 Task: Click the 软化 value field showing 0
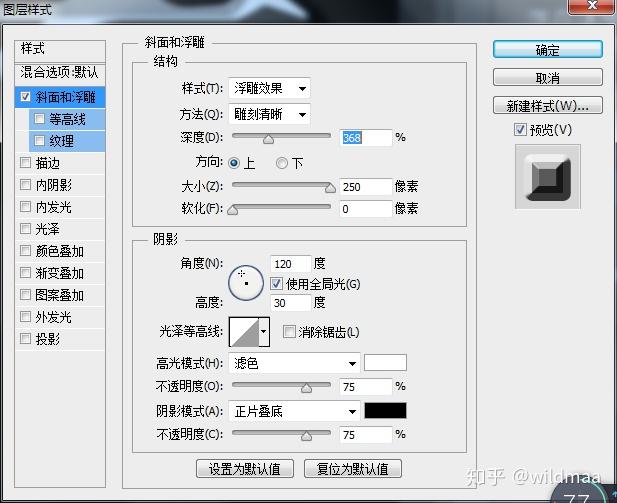point(366,209)
